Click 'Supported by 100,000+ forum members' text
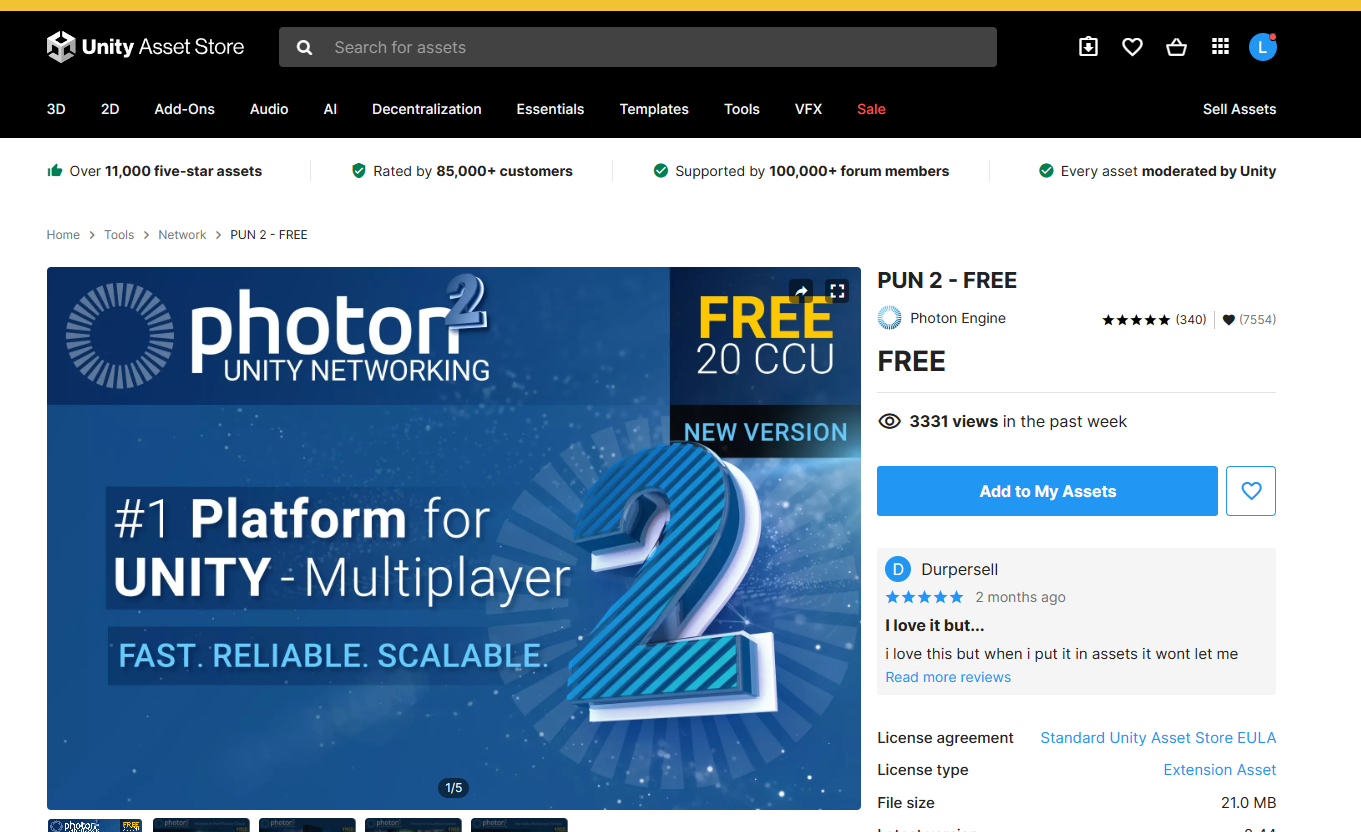 pos(812,171)
